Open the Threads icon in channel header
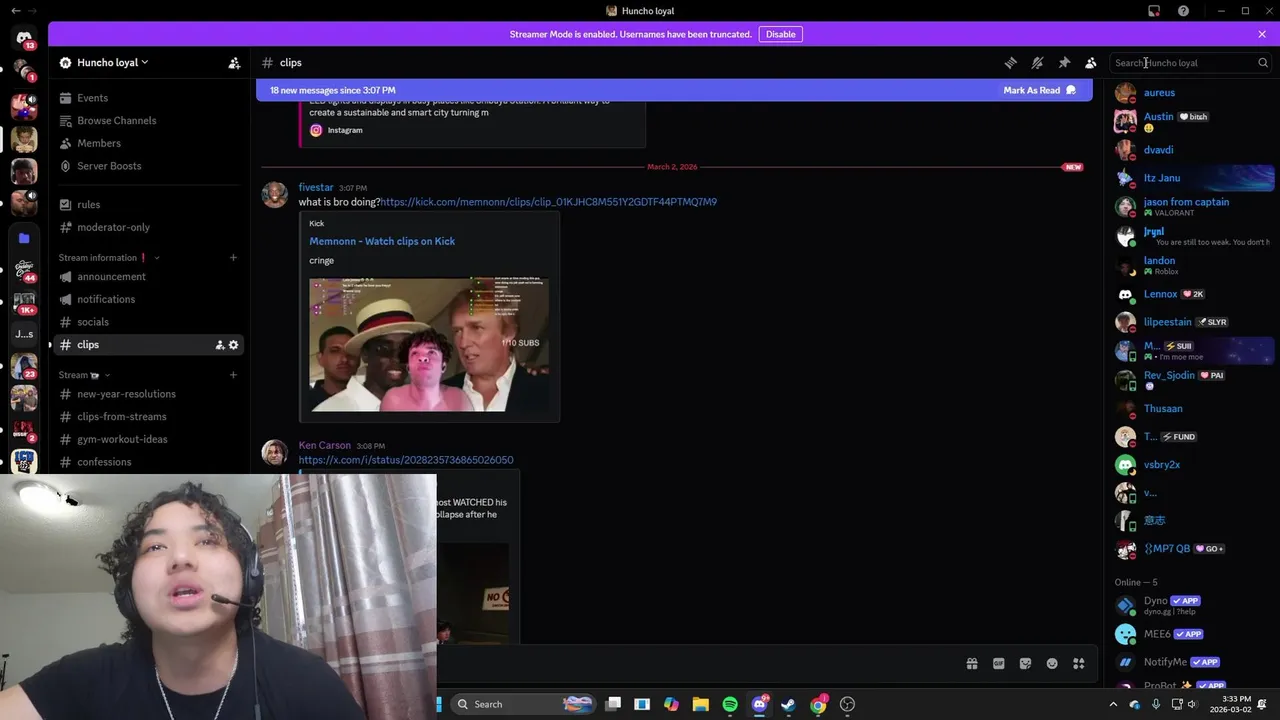The width and height of the screenshot is (1280, 720). (1011, 62)
